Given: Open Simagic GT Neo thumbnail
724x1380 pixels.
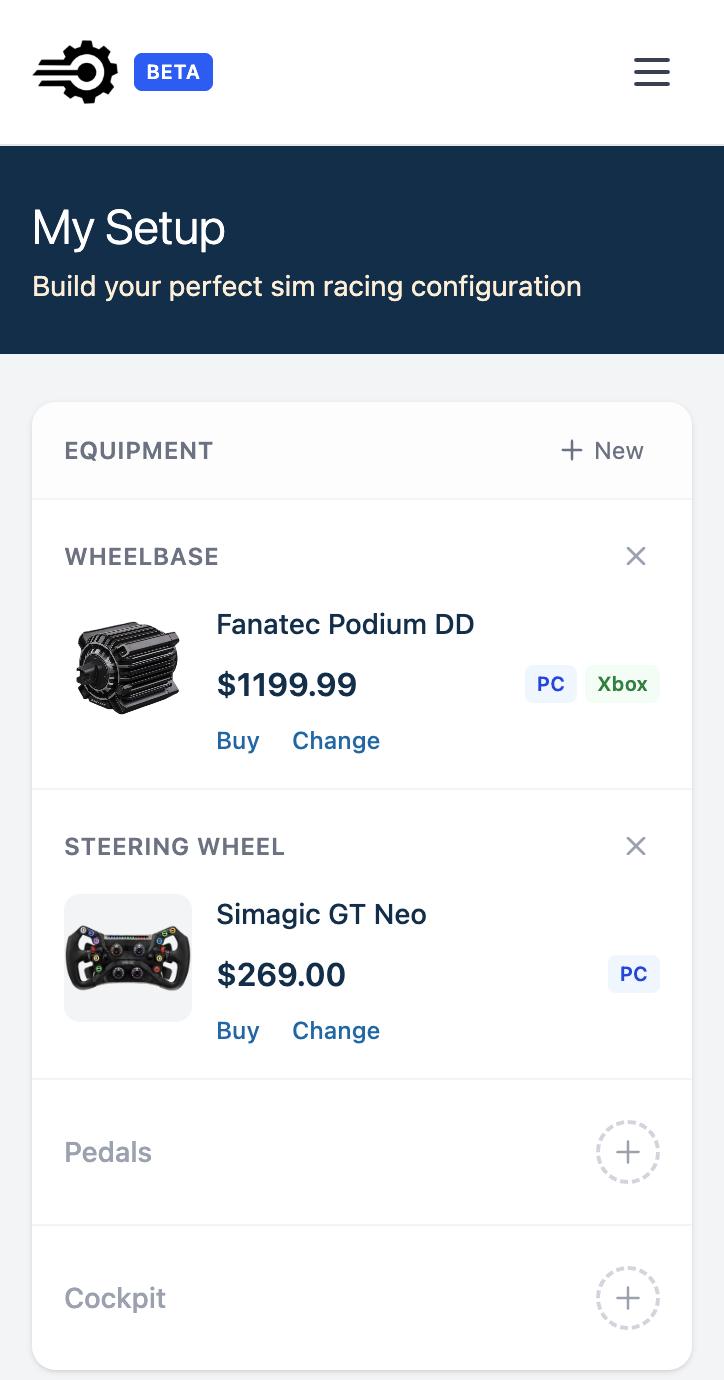Looking at the screenshot, I should click(128, 958).
